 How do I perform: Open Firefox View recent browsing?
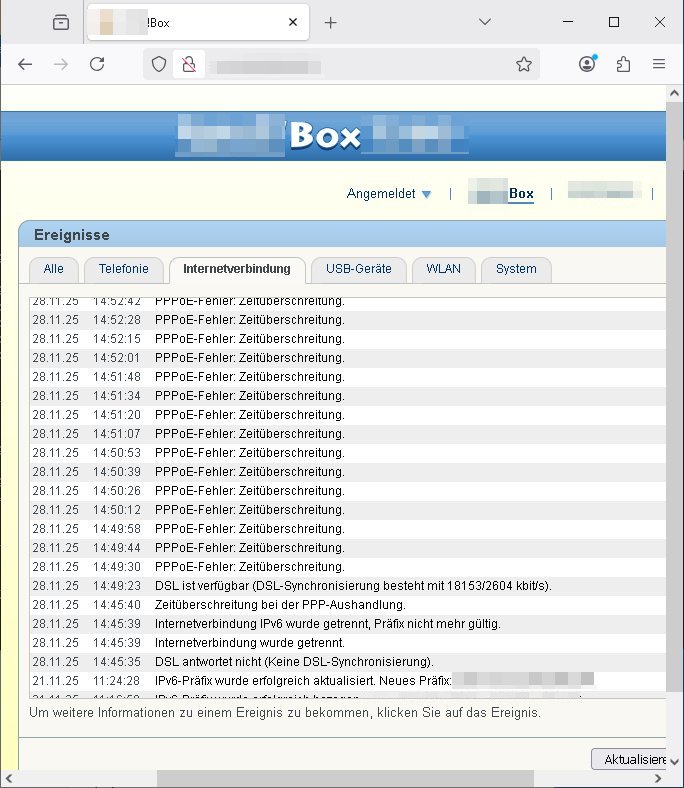coord(61,23)
